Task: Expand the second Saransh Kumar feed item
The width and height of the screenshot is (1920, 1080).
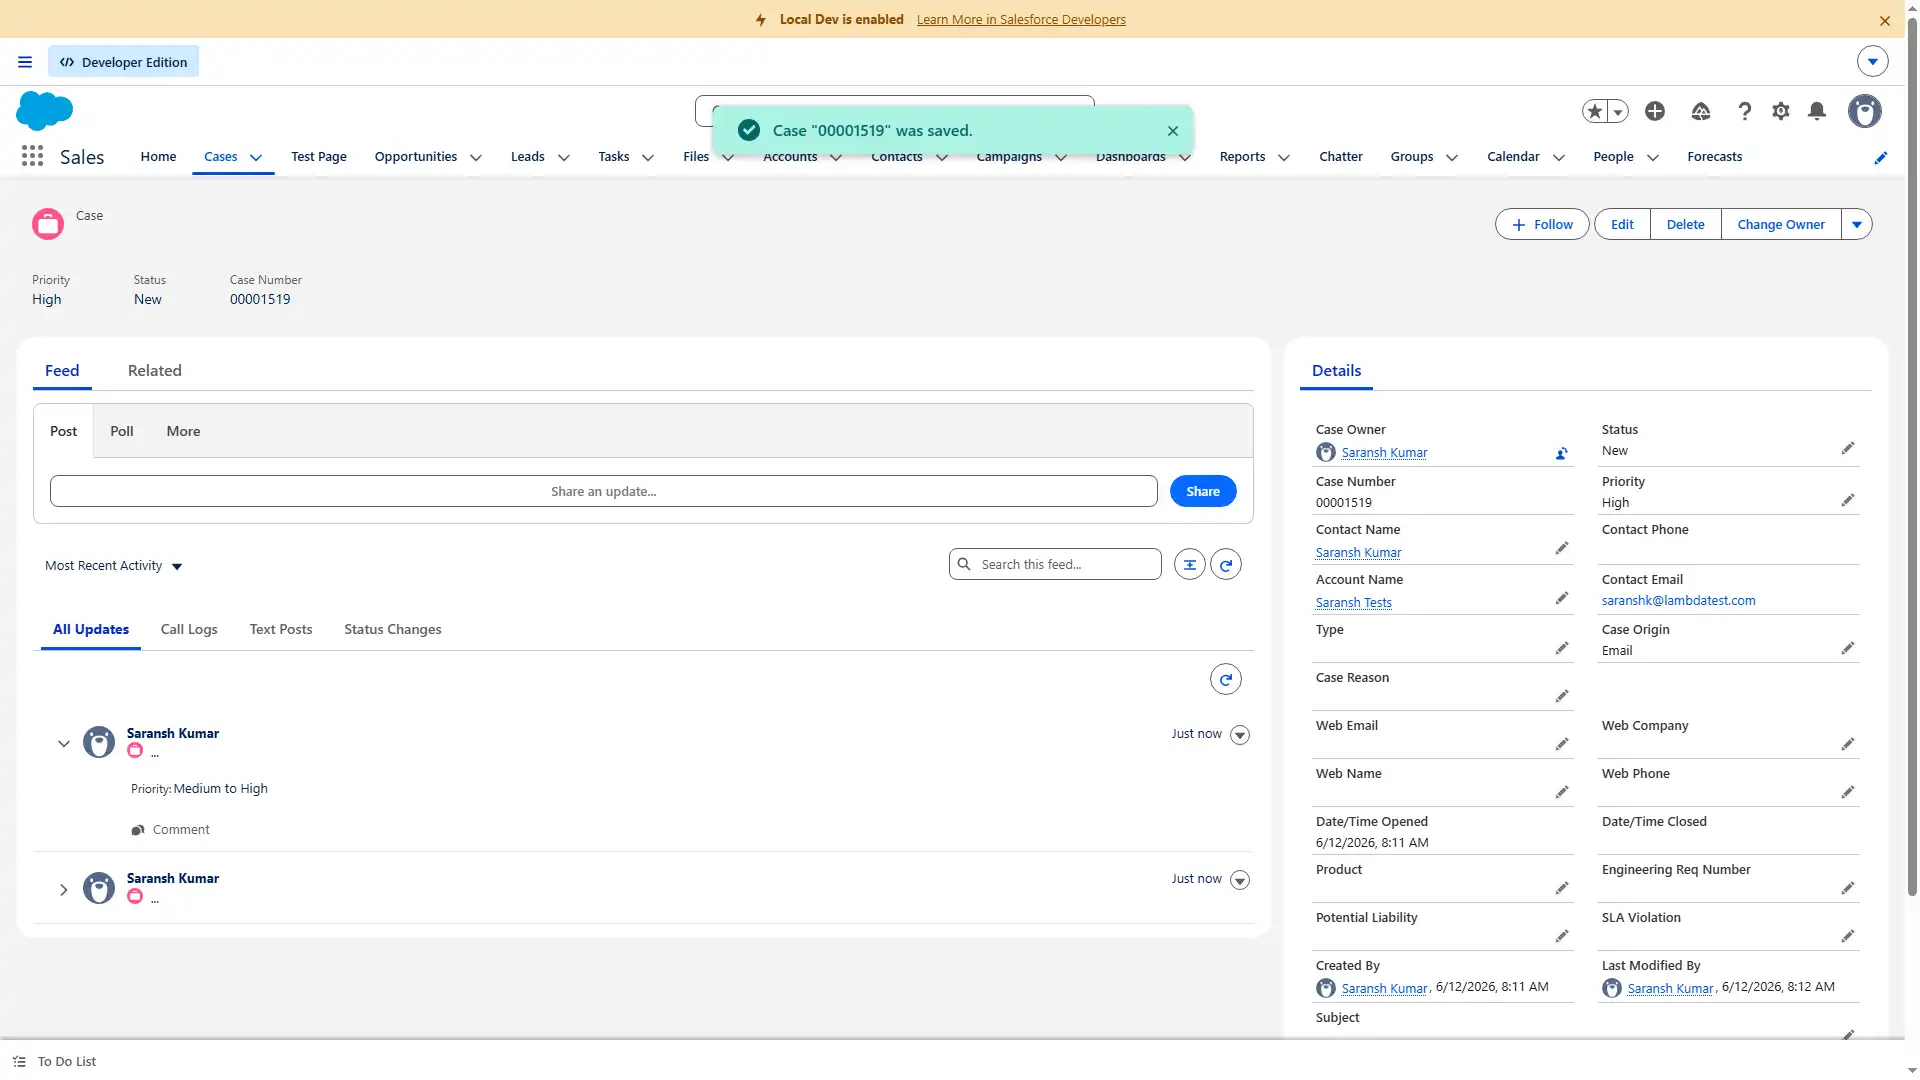Action: (64, 890)
